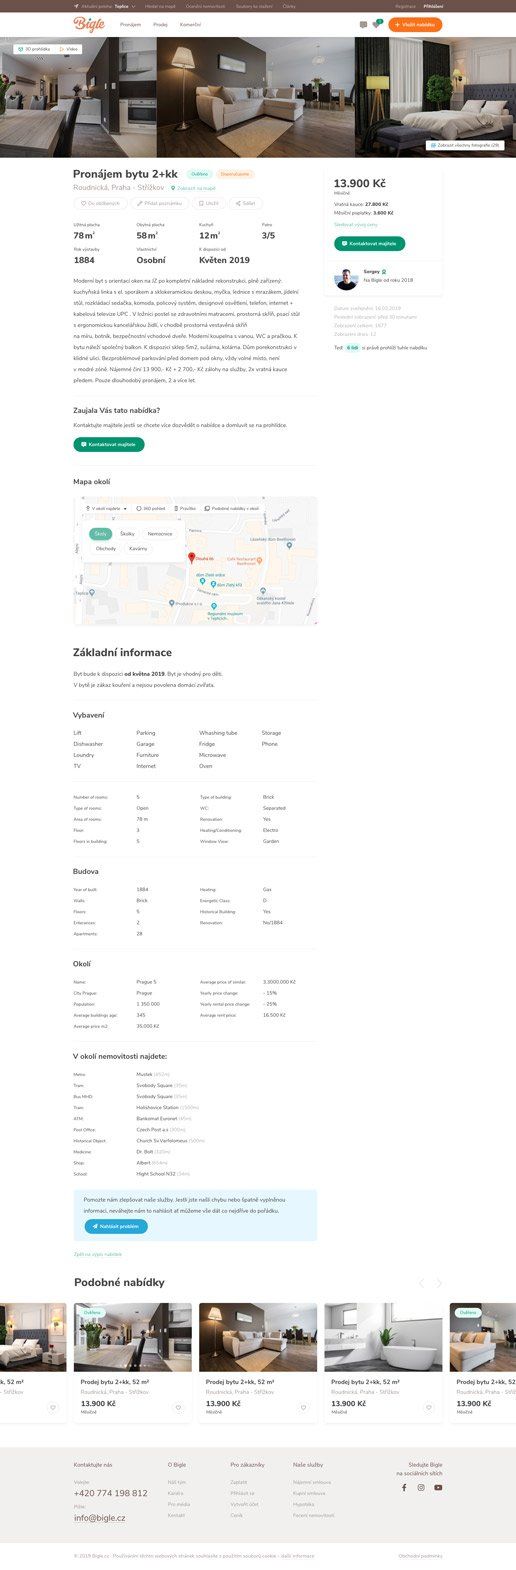This screenshot has width=516, height=1570.
Task: Click Sdílet share button
Action: click(244, 203)
